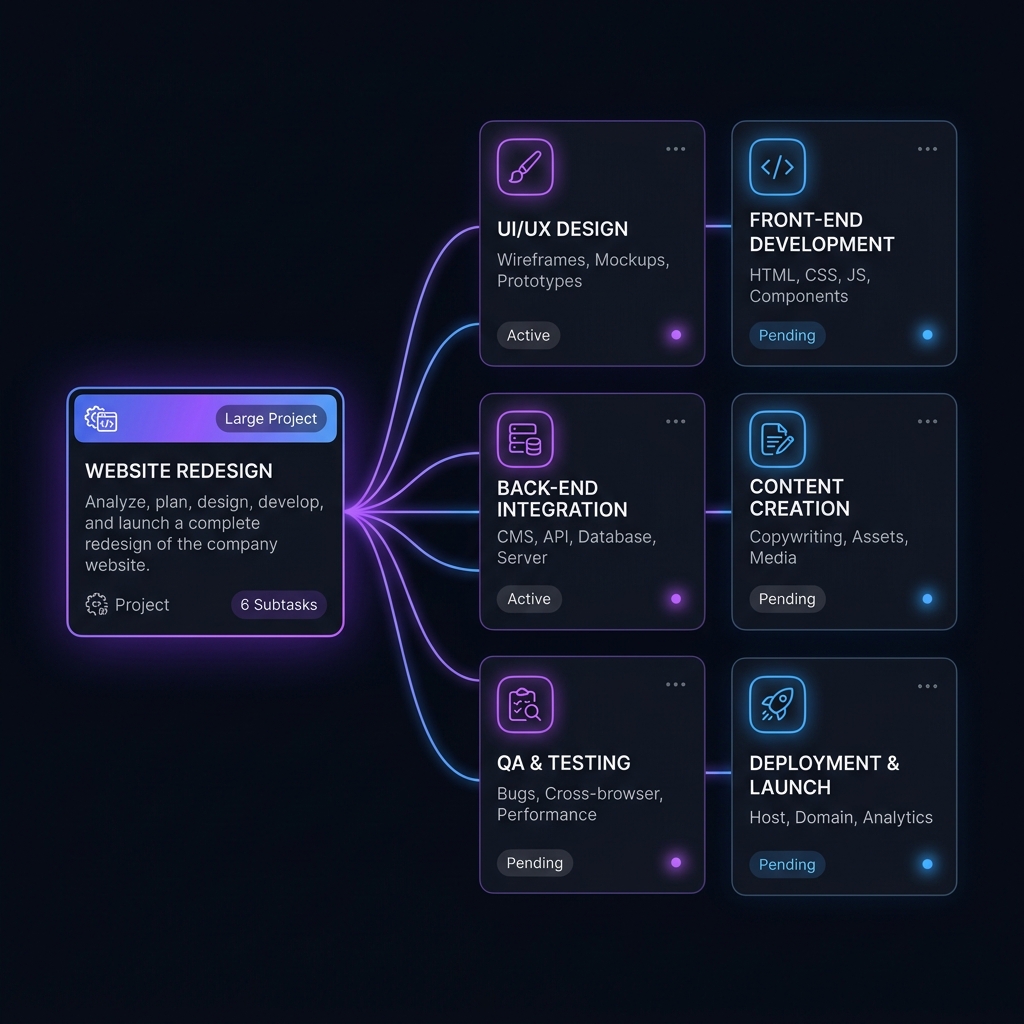Click the clipboard magnifier icon on QA & Testing
Image resolution: width=1024 pixels, height=1024 pixels.
coord(525,705)
